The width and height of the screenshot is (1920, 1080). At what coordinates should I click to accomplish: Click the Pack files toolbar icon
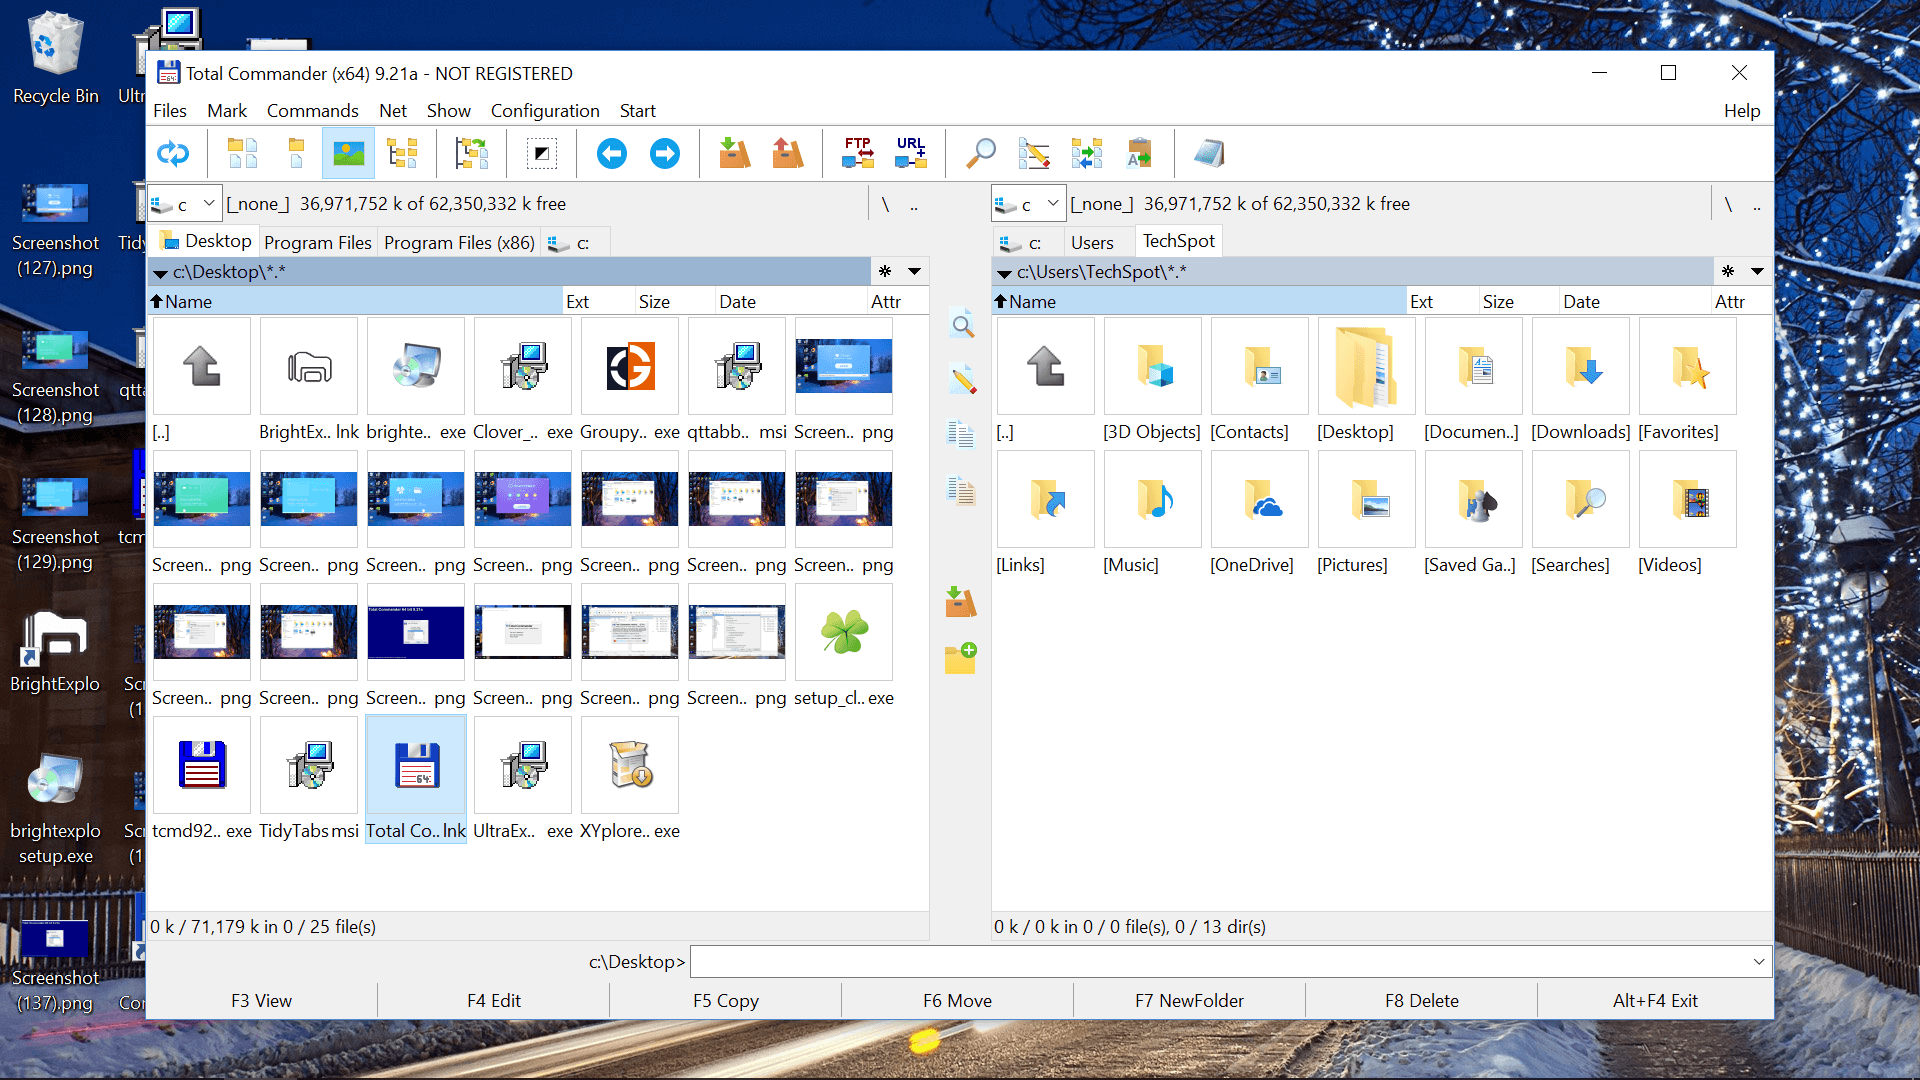pos(735,154)
